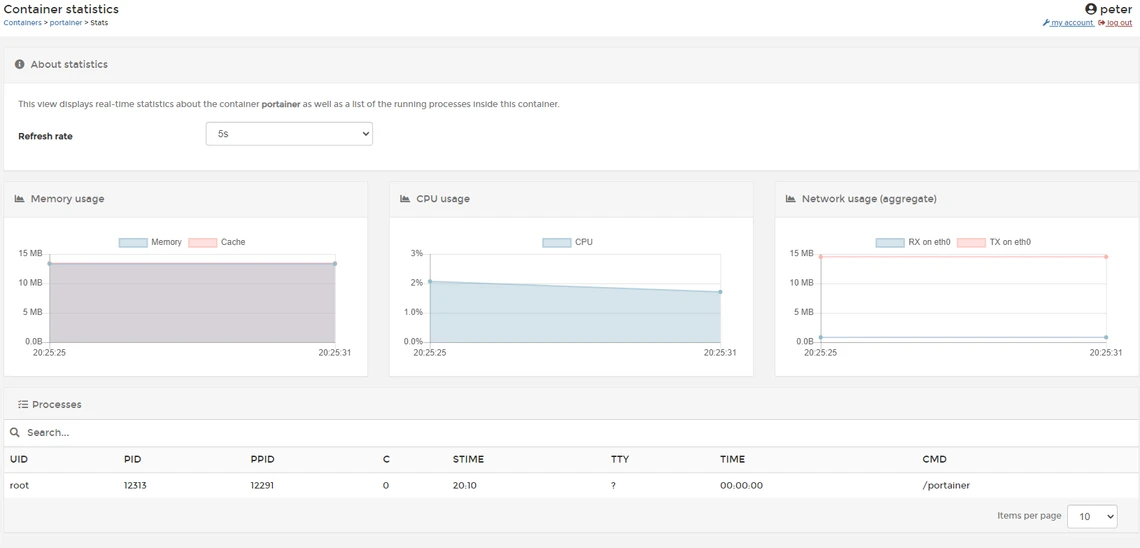Click the wrench icon next to my account
This screenshot has width=1140, height=548.
pos(1045,23)
